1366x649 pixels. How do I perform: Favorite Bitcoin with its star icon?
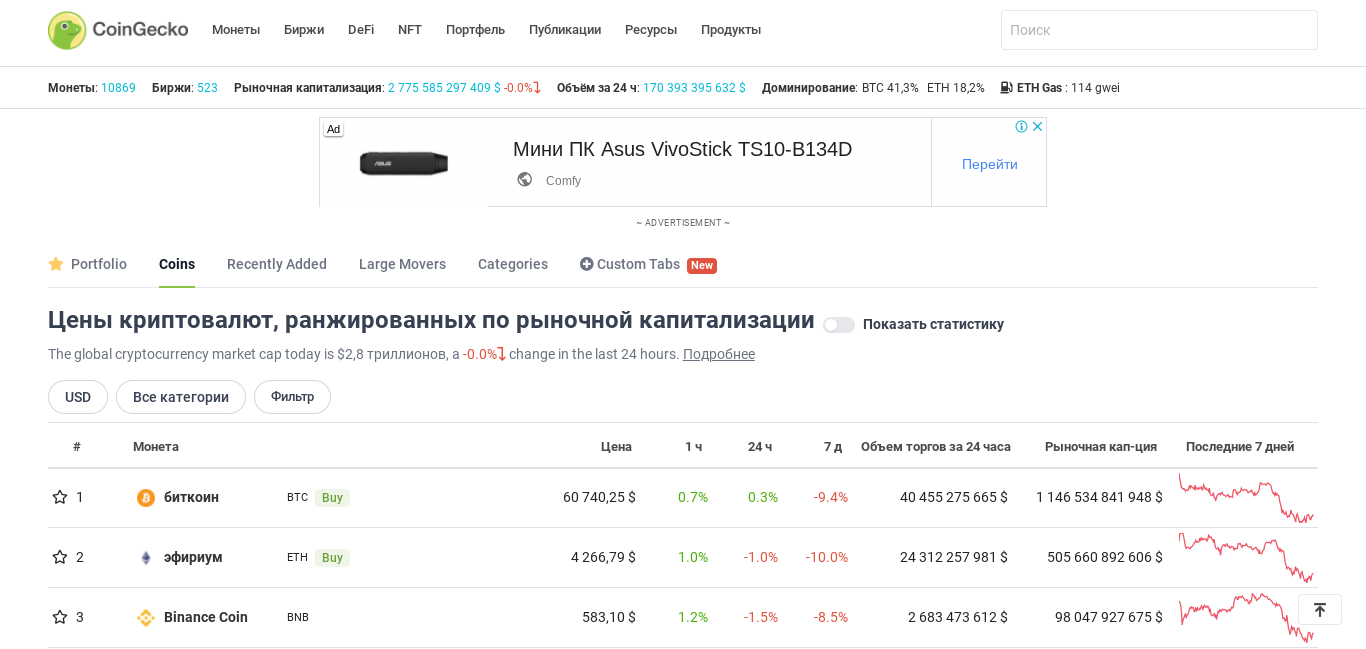point(60,497)
